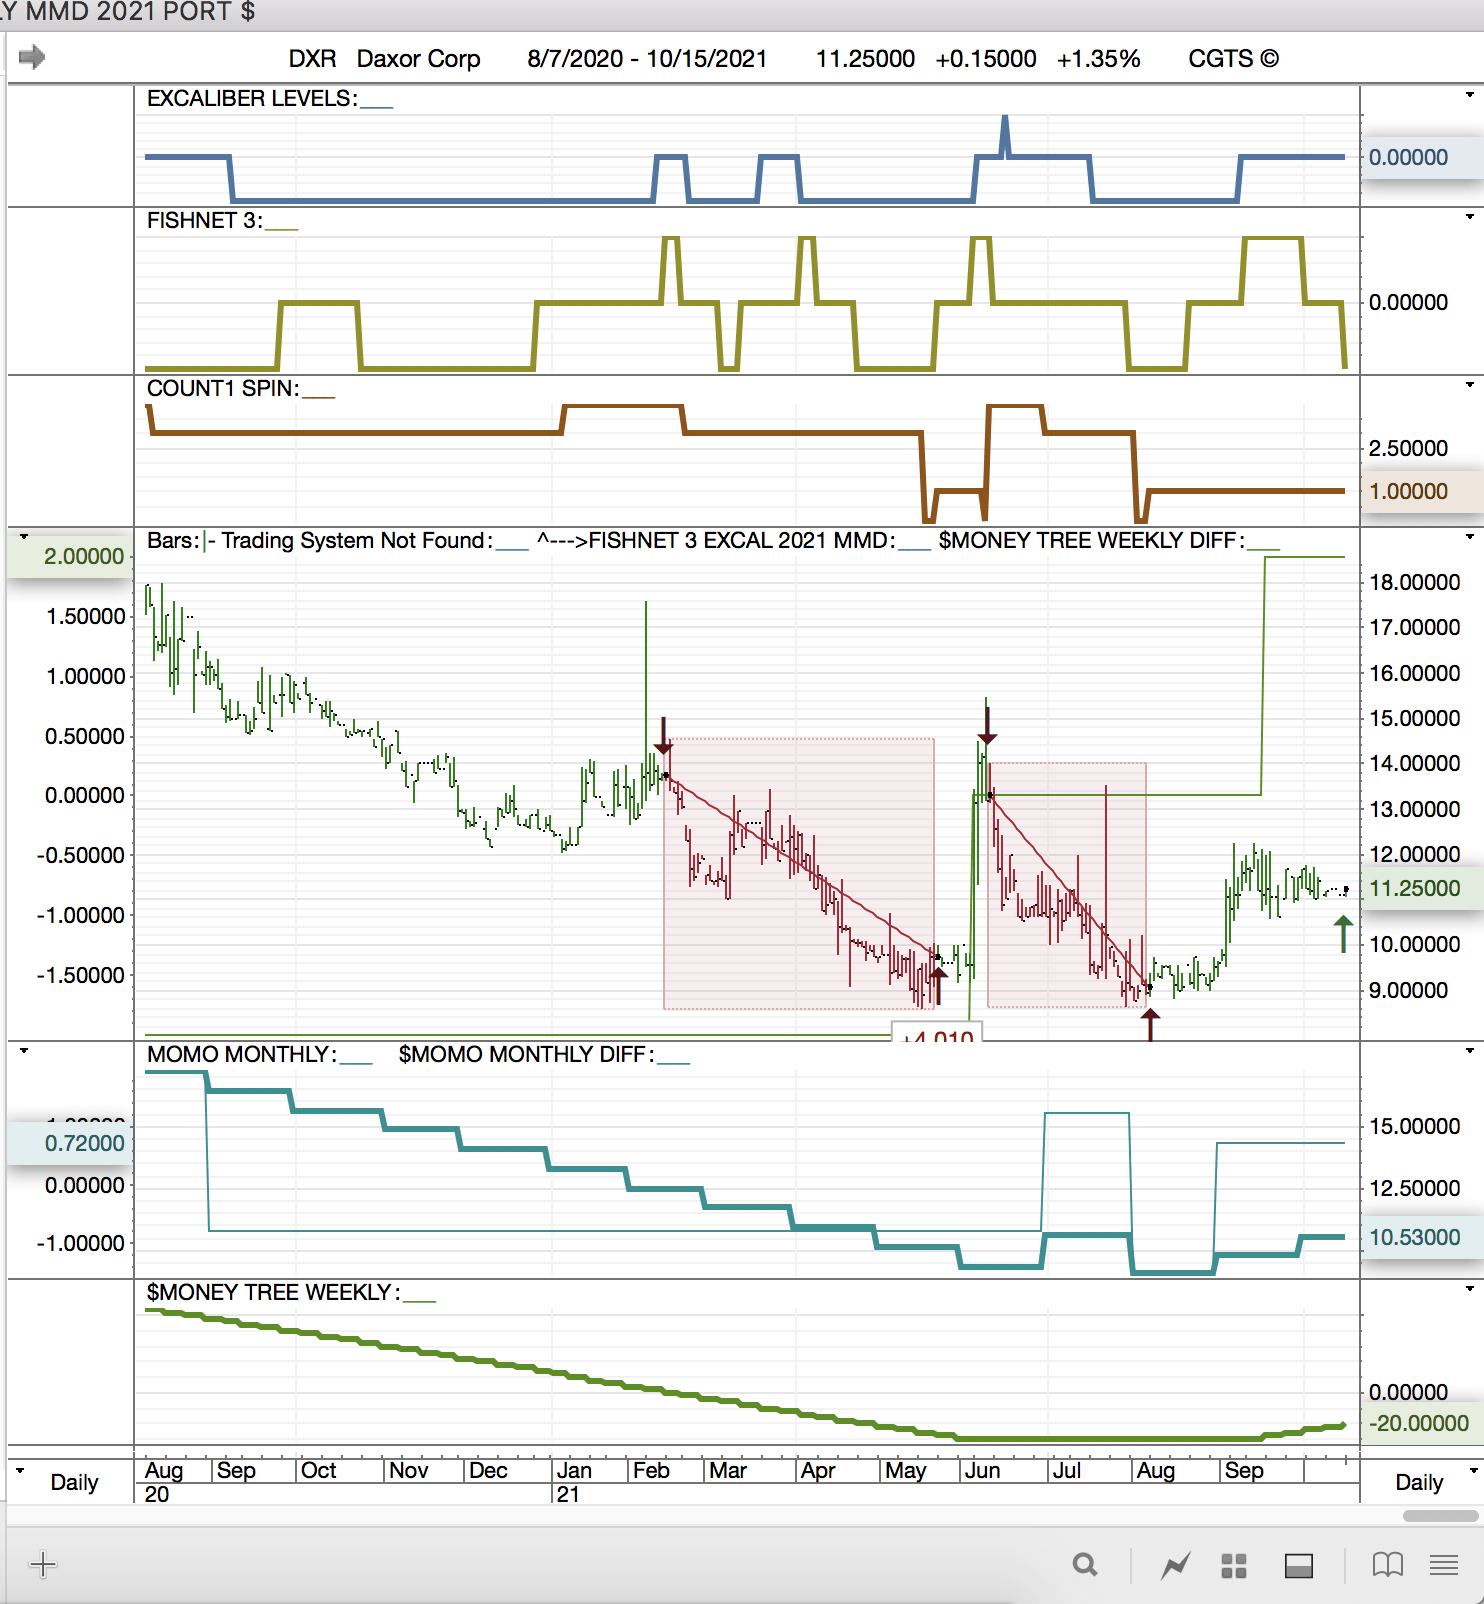
Task: Open right Daily timeframe dropdown arrow
Action: click(x=1472, y=1471)
